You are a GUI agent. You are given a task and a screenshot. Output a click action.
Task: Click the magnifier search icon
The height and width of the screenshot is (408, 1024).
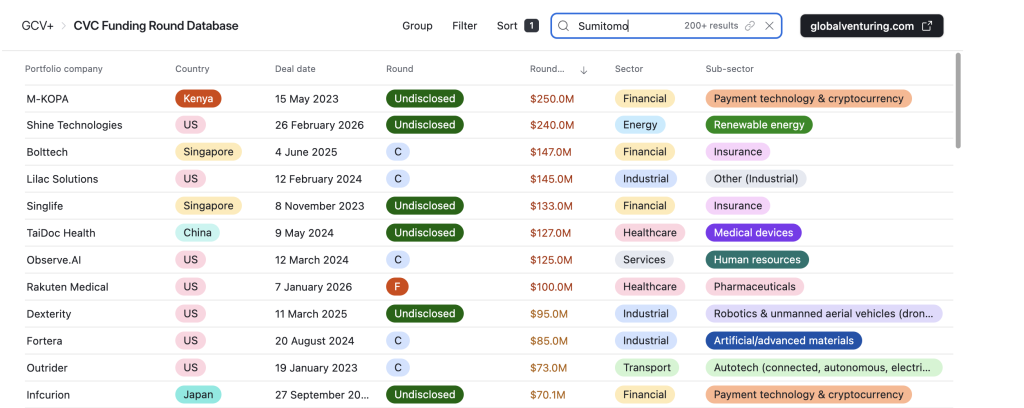(564, 26)
